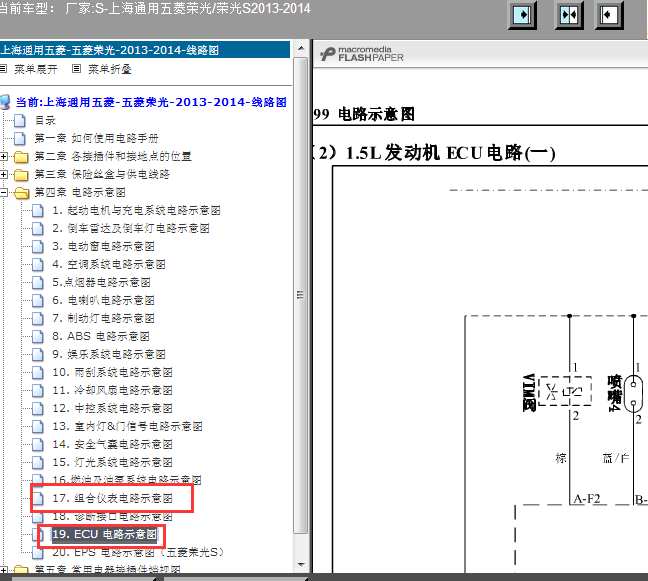Click page icon beside 10. 雨刮系统电路示意图
Screen dimensions: 648x581
pyautogui.click(x=38, y=372)
